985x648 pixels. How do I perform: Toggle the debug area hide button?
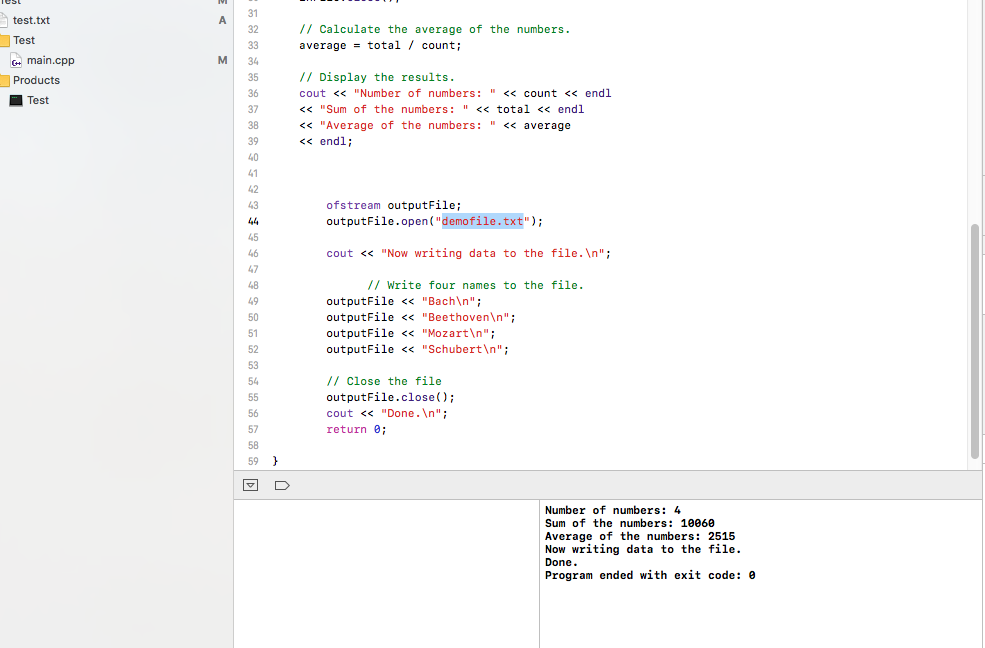click(x=250, y=485)
